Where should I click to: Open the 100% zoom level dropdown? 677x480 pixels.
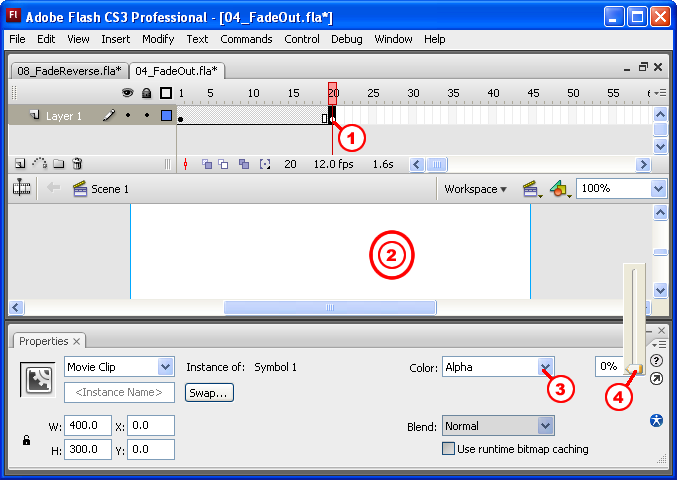coord(657,188)
